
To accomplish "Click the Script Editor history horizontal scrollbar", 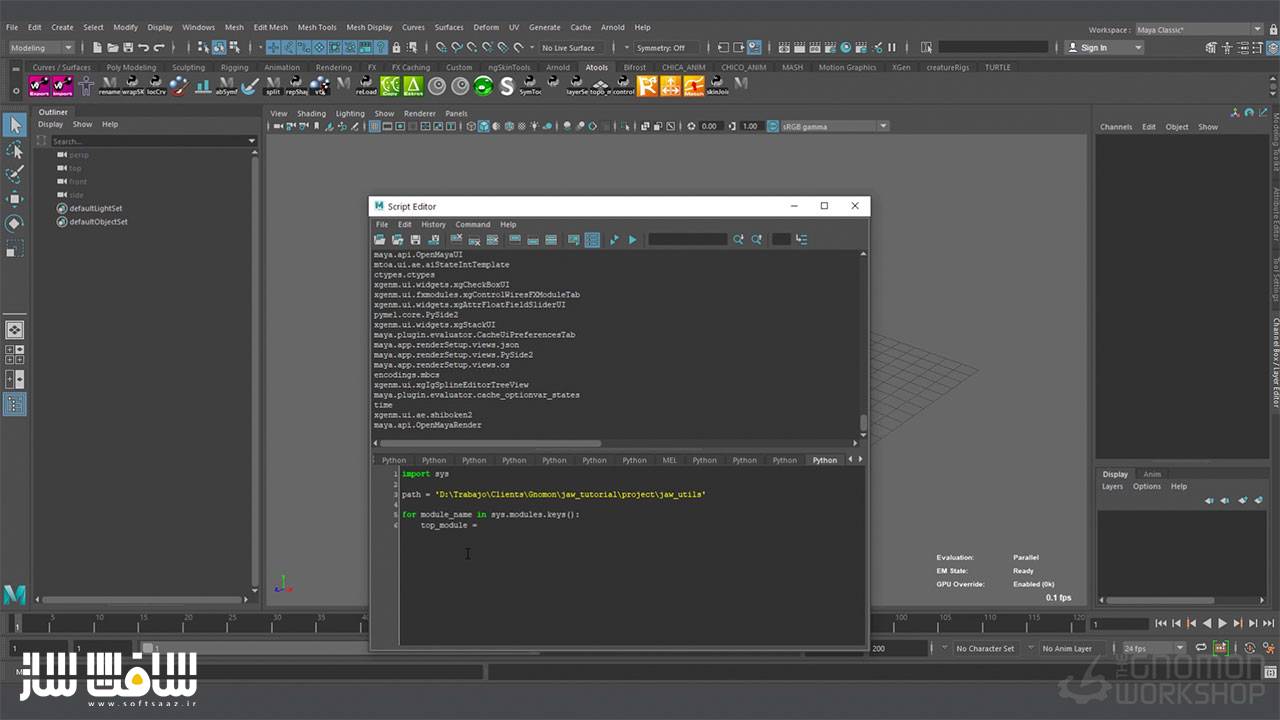I will pos(490,443).
